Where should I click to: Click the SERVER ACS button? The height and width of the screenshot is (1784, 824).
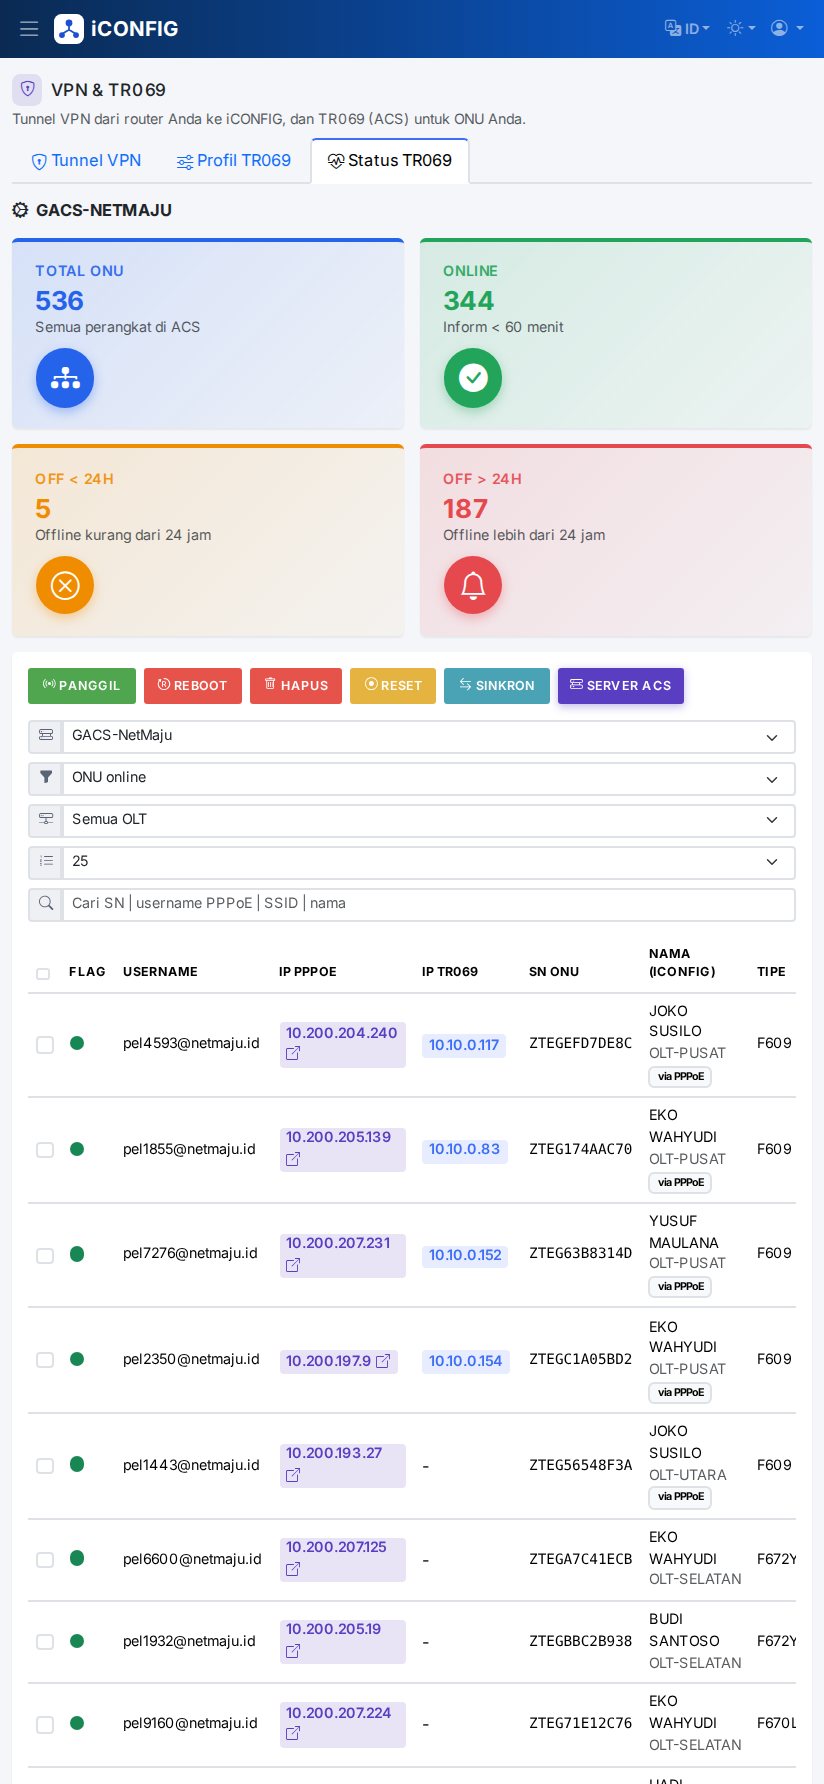tap(621, 686)
